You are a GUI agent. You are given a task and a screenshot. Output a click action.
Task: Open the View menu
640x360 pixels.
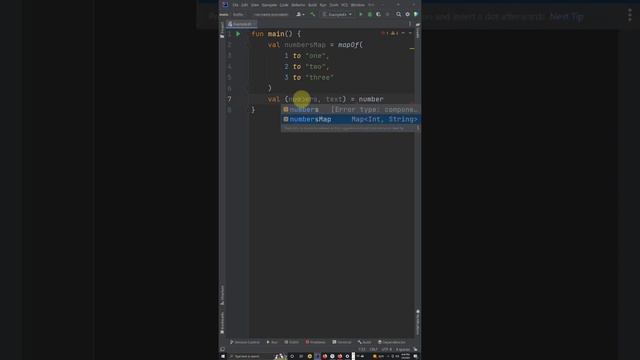coord(255,5)
